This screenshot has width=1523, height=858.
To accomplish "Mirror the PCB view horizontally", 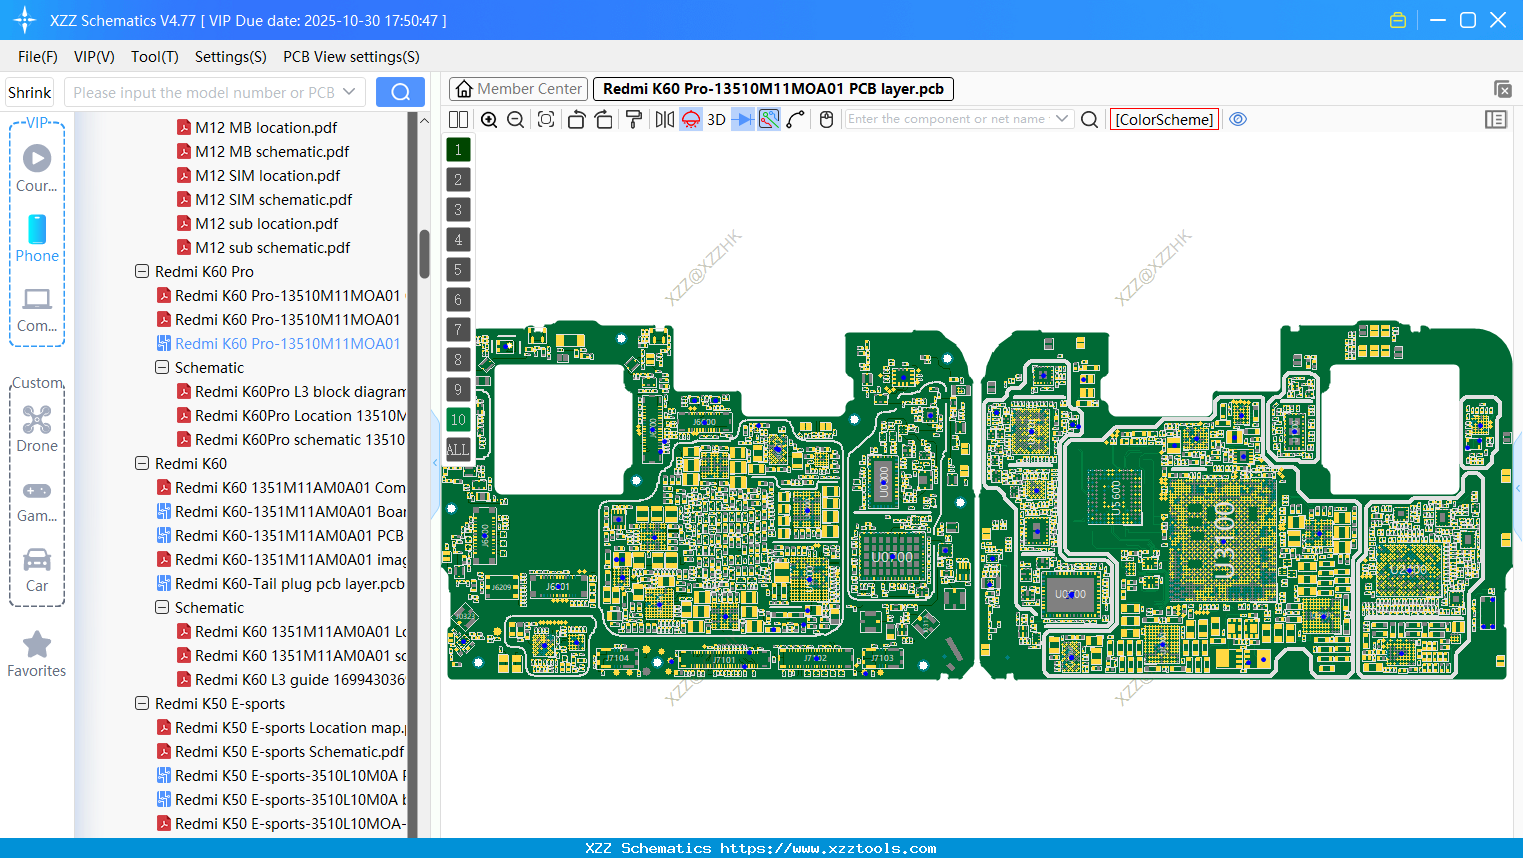I will [664, 120].
